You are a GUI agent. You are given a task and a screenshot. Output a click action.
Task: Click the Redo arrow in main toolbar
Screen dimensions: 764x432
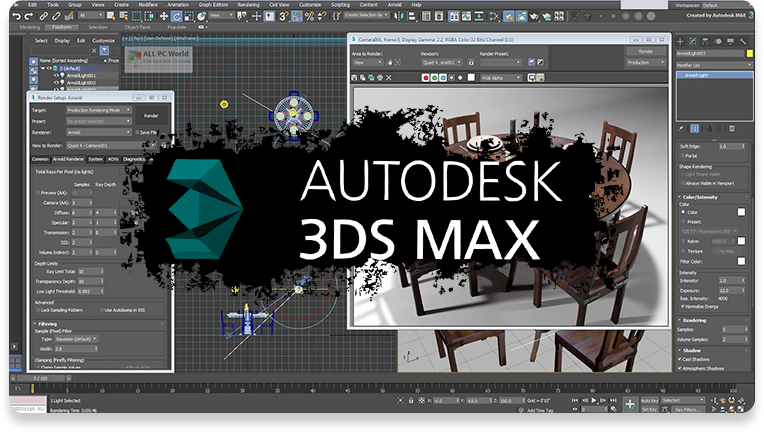tap(29, 17)
